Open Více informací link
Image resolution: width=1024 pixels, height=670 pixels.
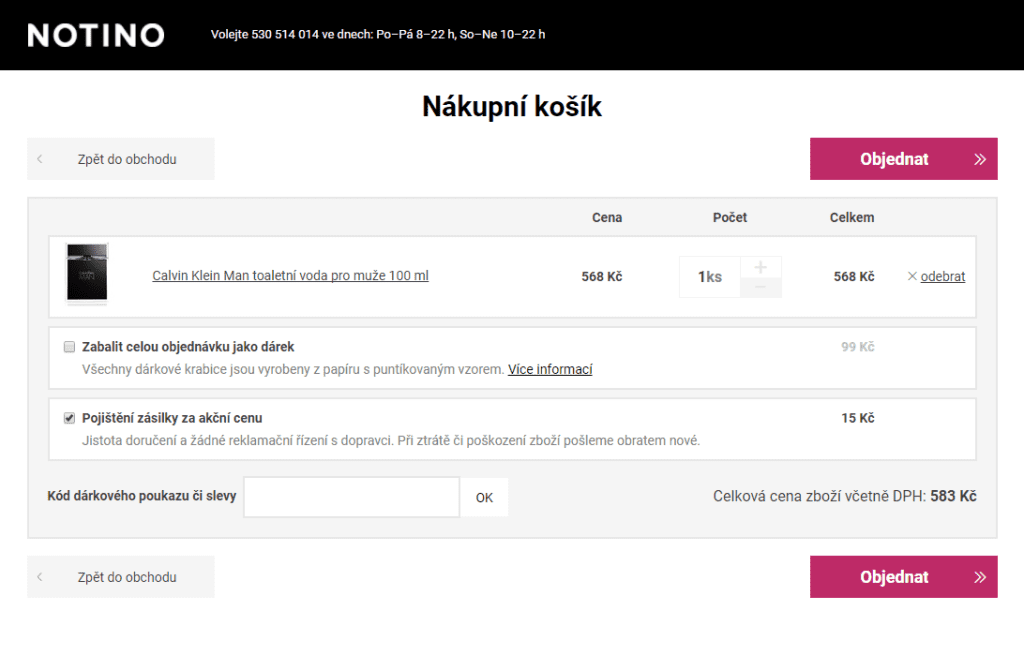[550, 370]
